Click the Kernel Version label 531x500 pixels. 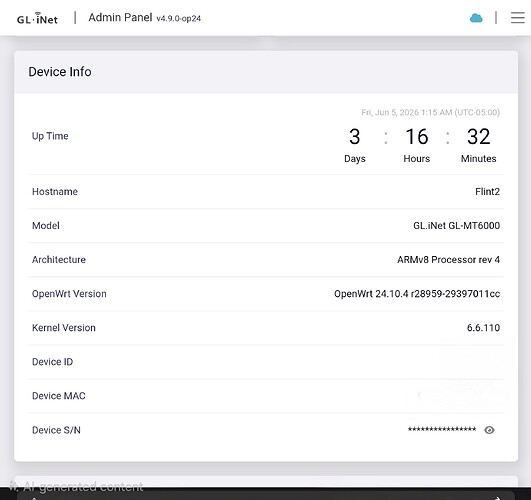pos(64,328)
